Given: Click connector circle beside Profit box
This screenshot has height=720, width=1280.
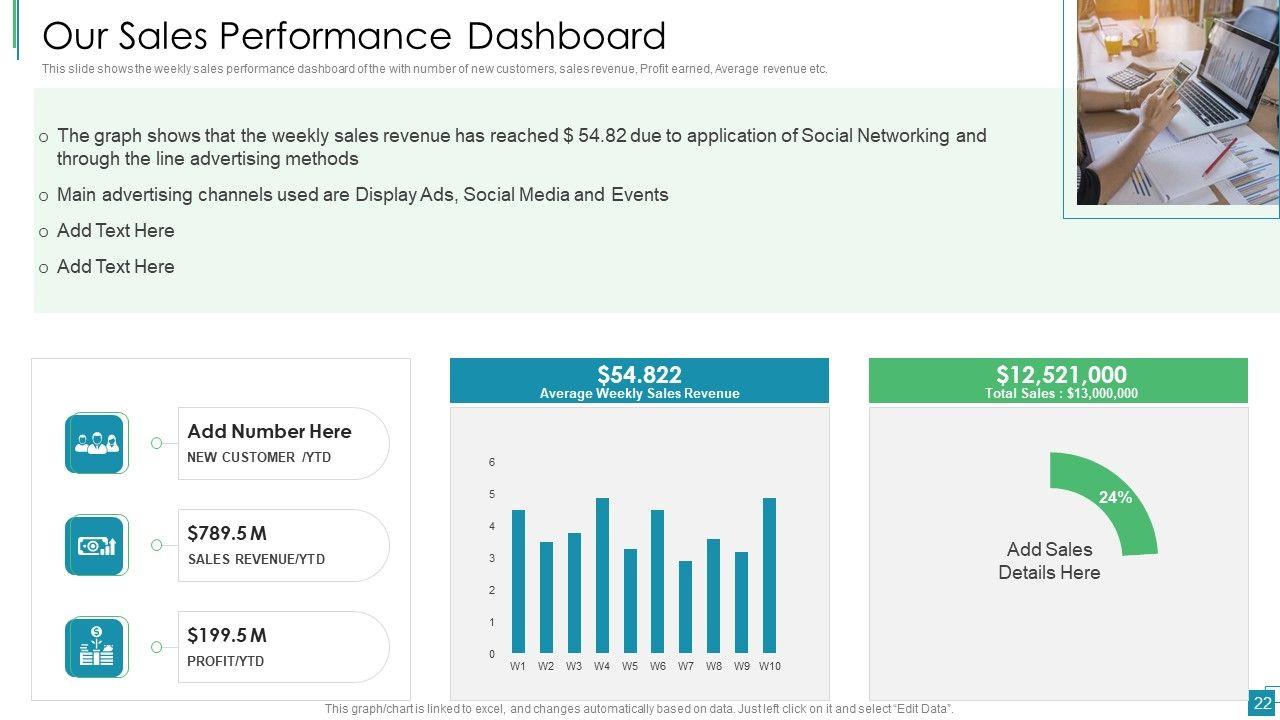Looking at the screenshot, I should pyautogui.click(x=156, y=647).
